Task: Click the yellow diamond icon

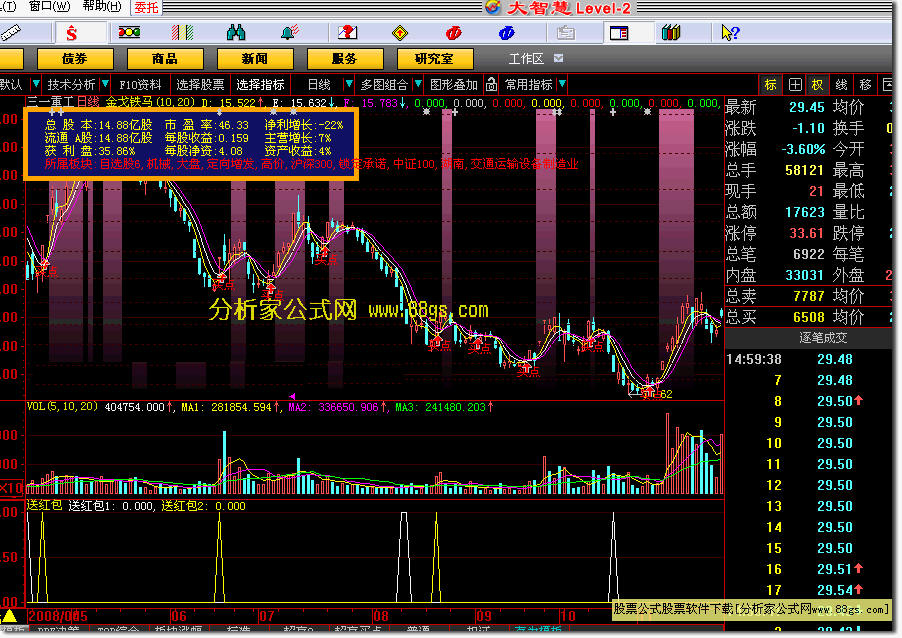Action: click(x=400, y=33)
